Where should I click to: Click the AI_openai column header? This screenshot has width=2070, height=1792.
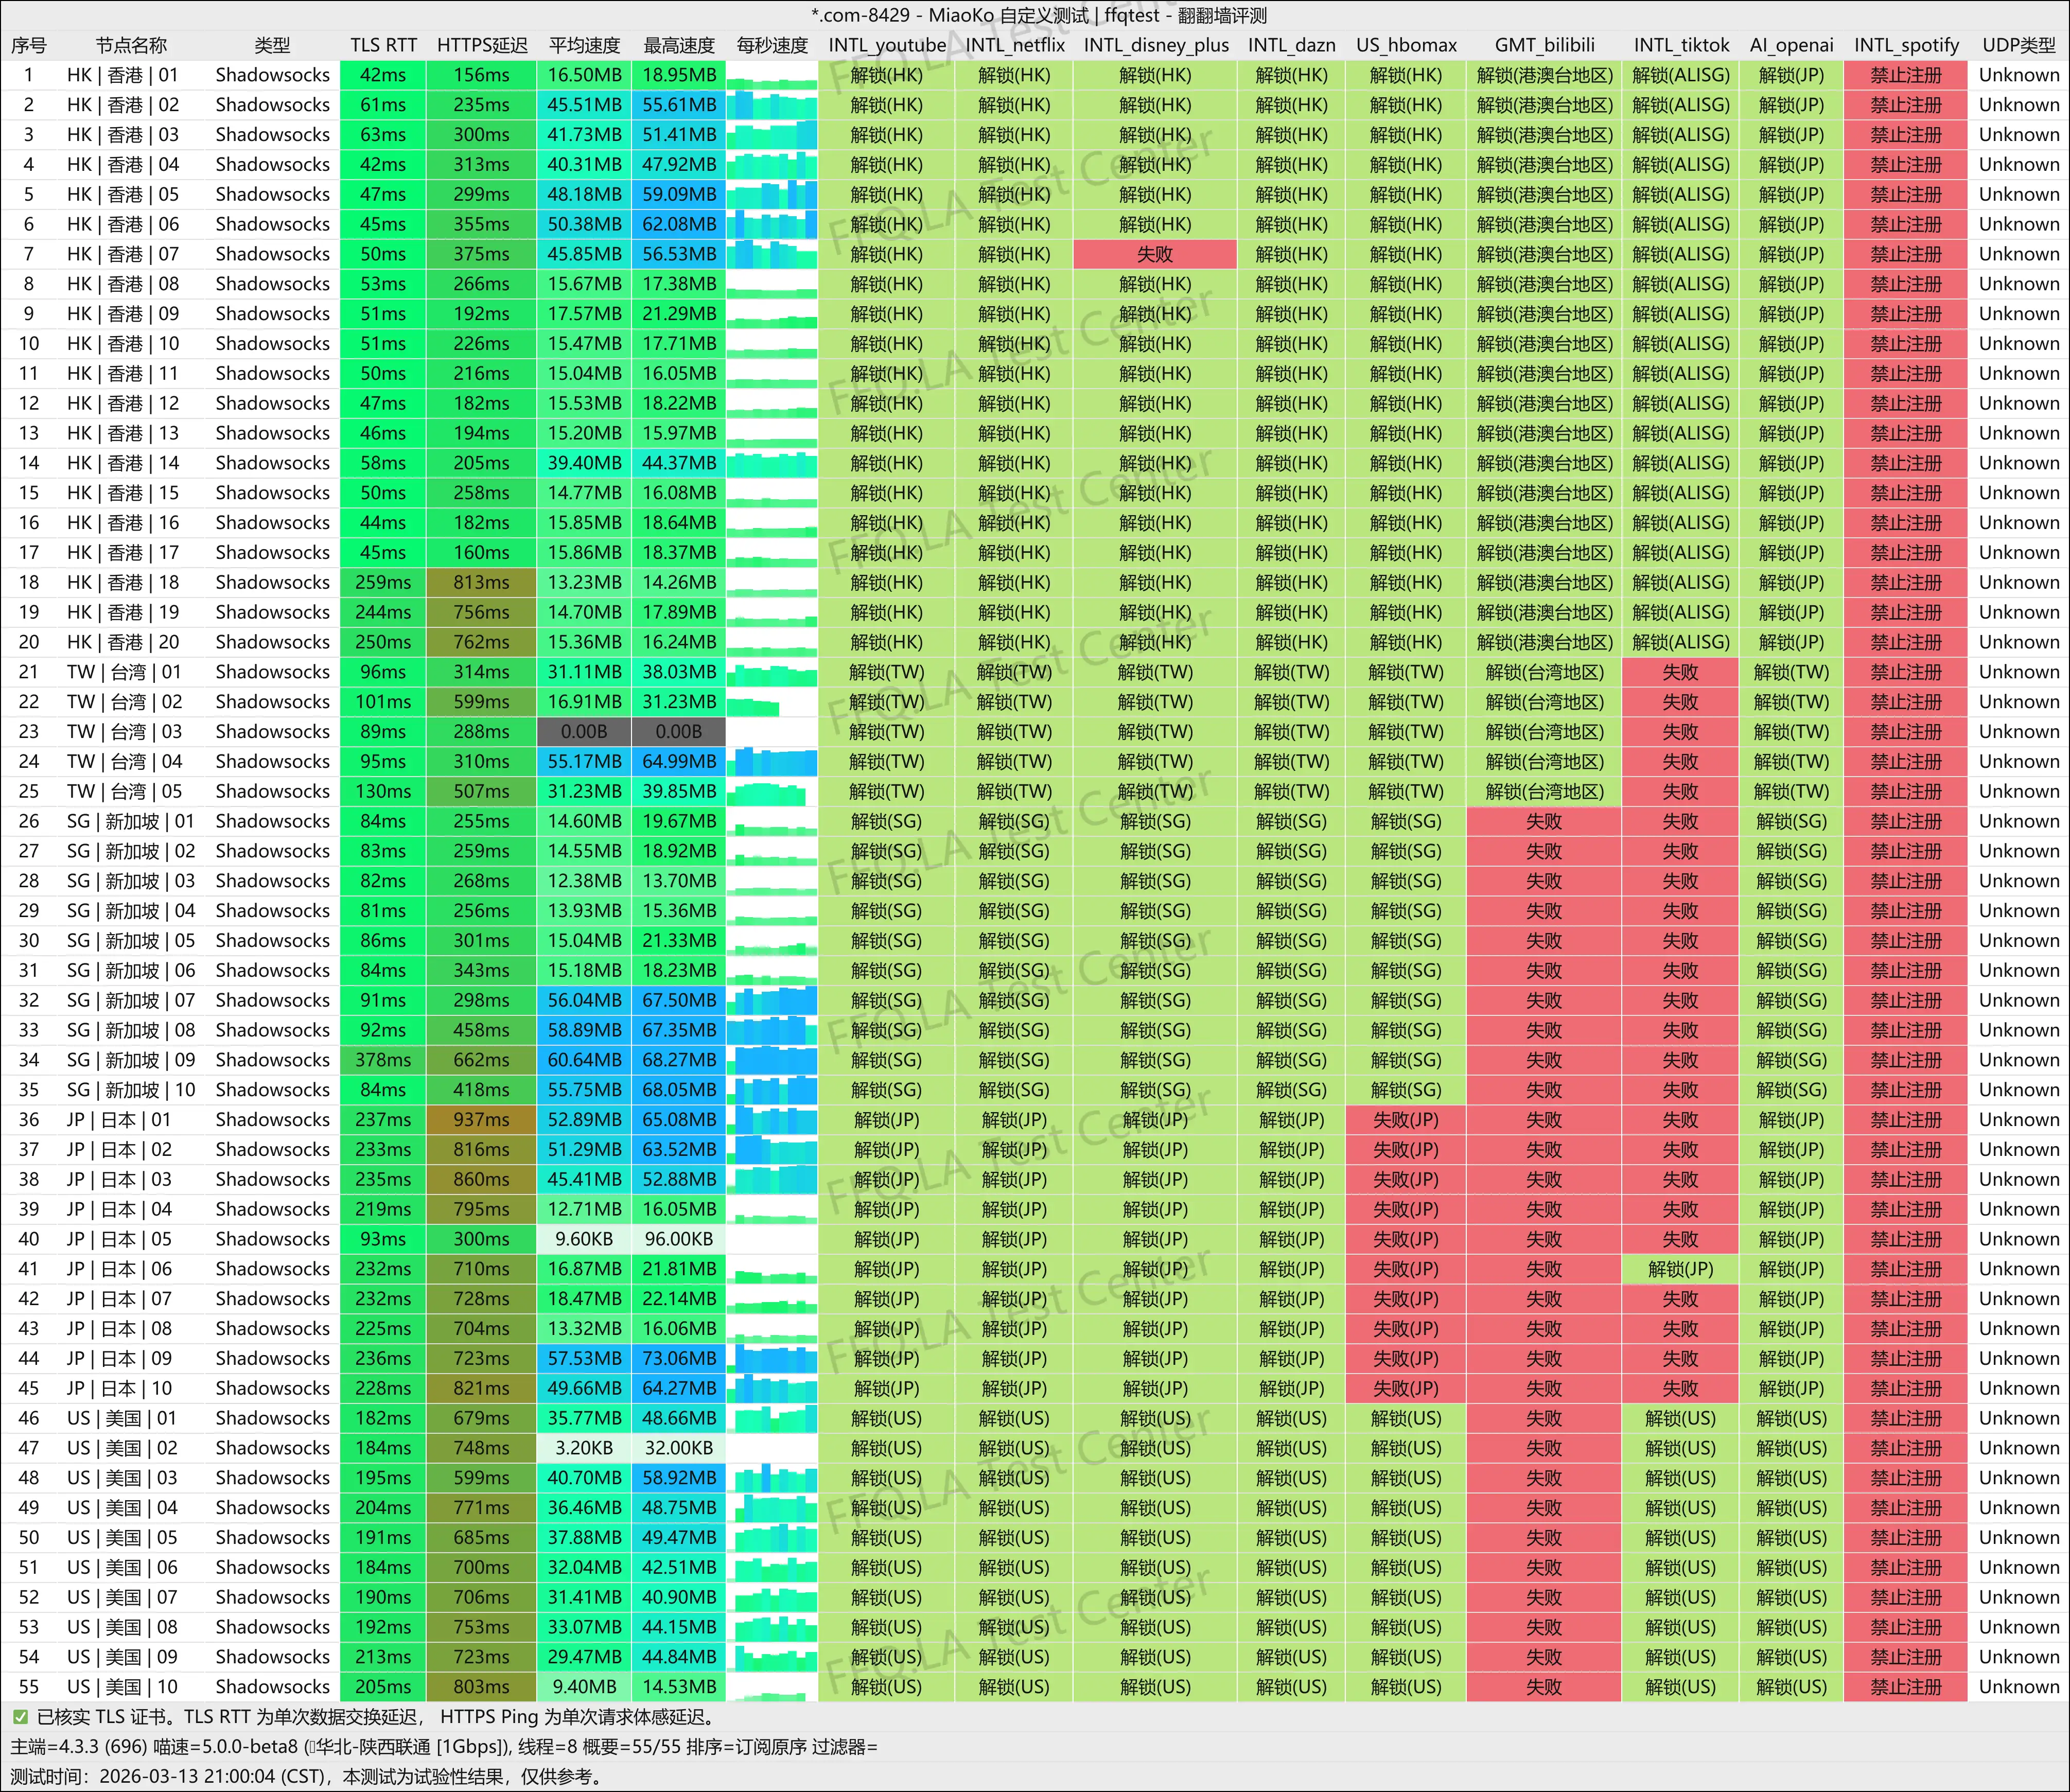(x=1791, y=45)
